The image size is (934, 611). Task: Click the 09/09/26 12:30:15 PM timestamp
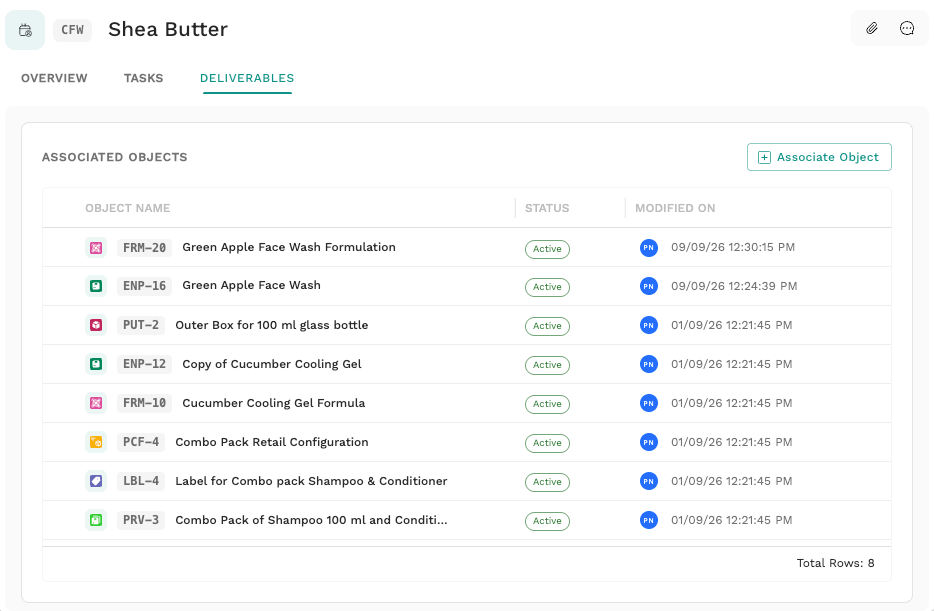pos(733,247)
